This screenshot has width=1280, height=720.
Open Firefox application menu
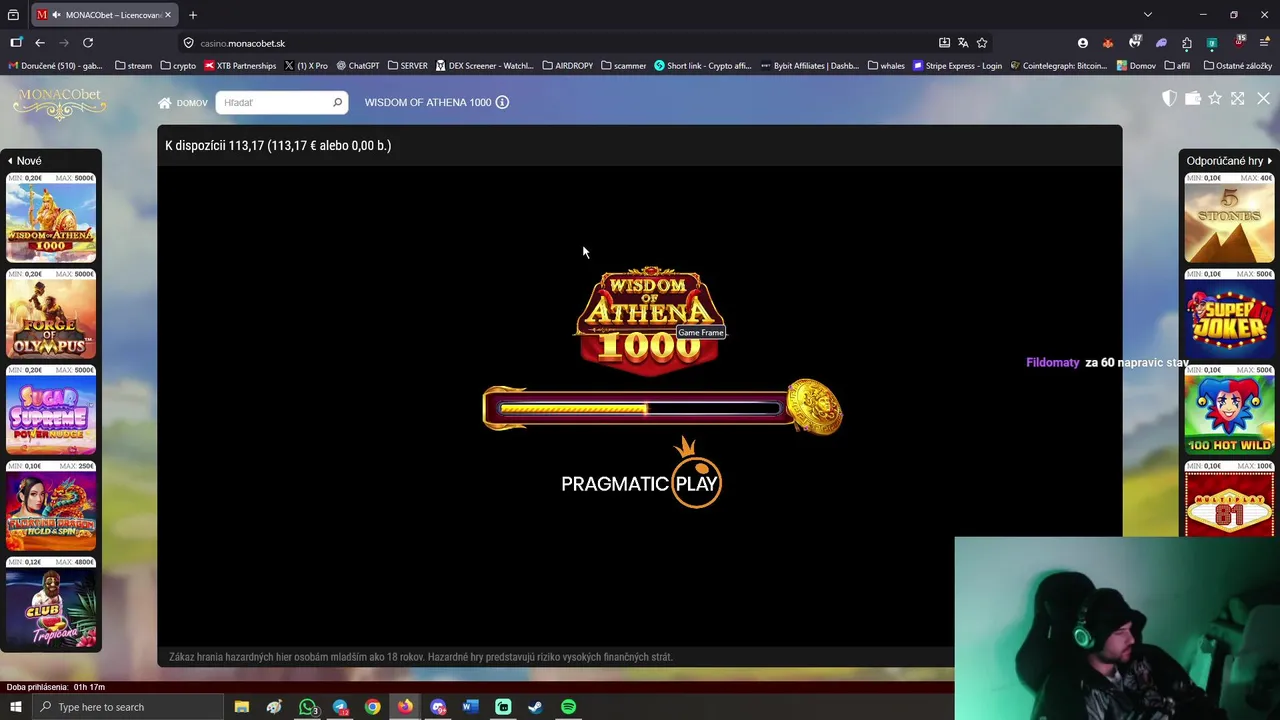(x=1264, y=43)
